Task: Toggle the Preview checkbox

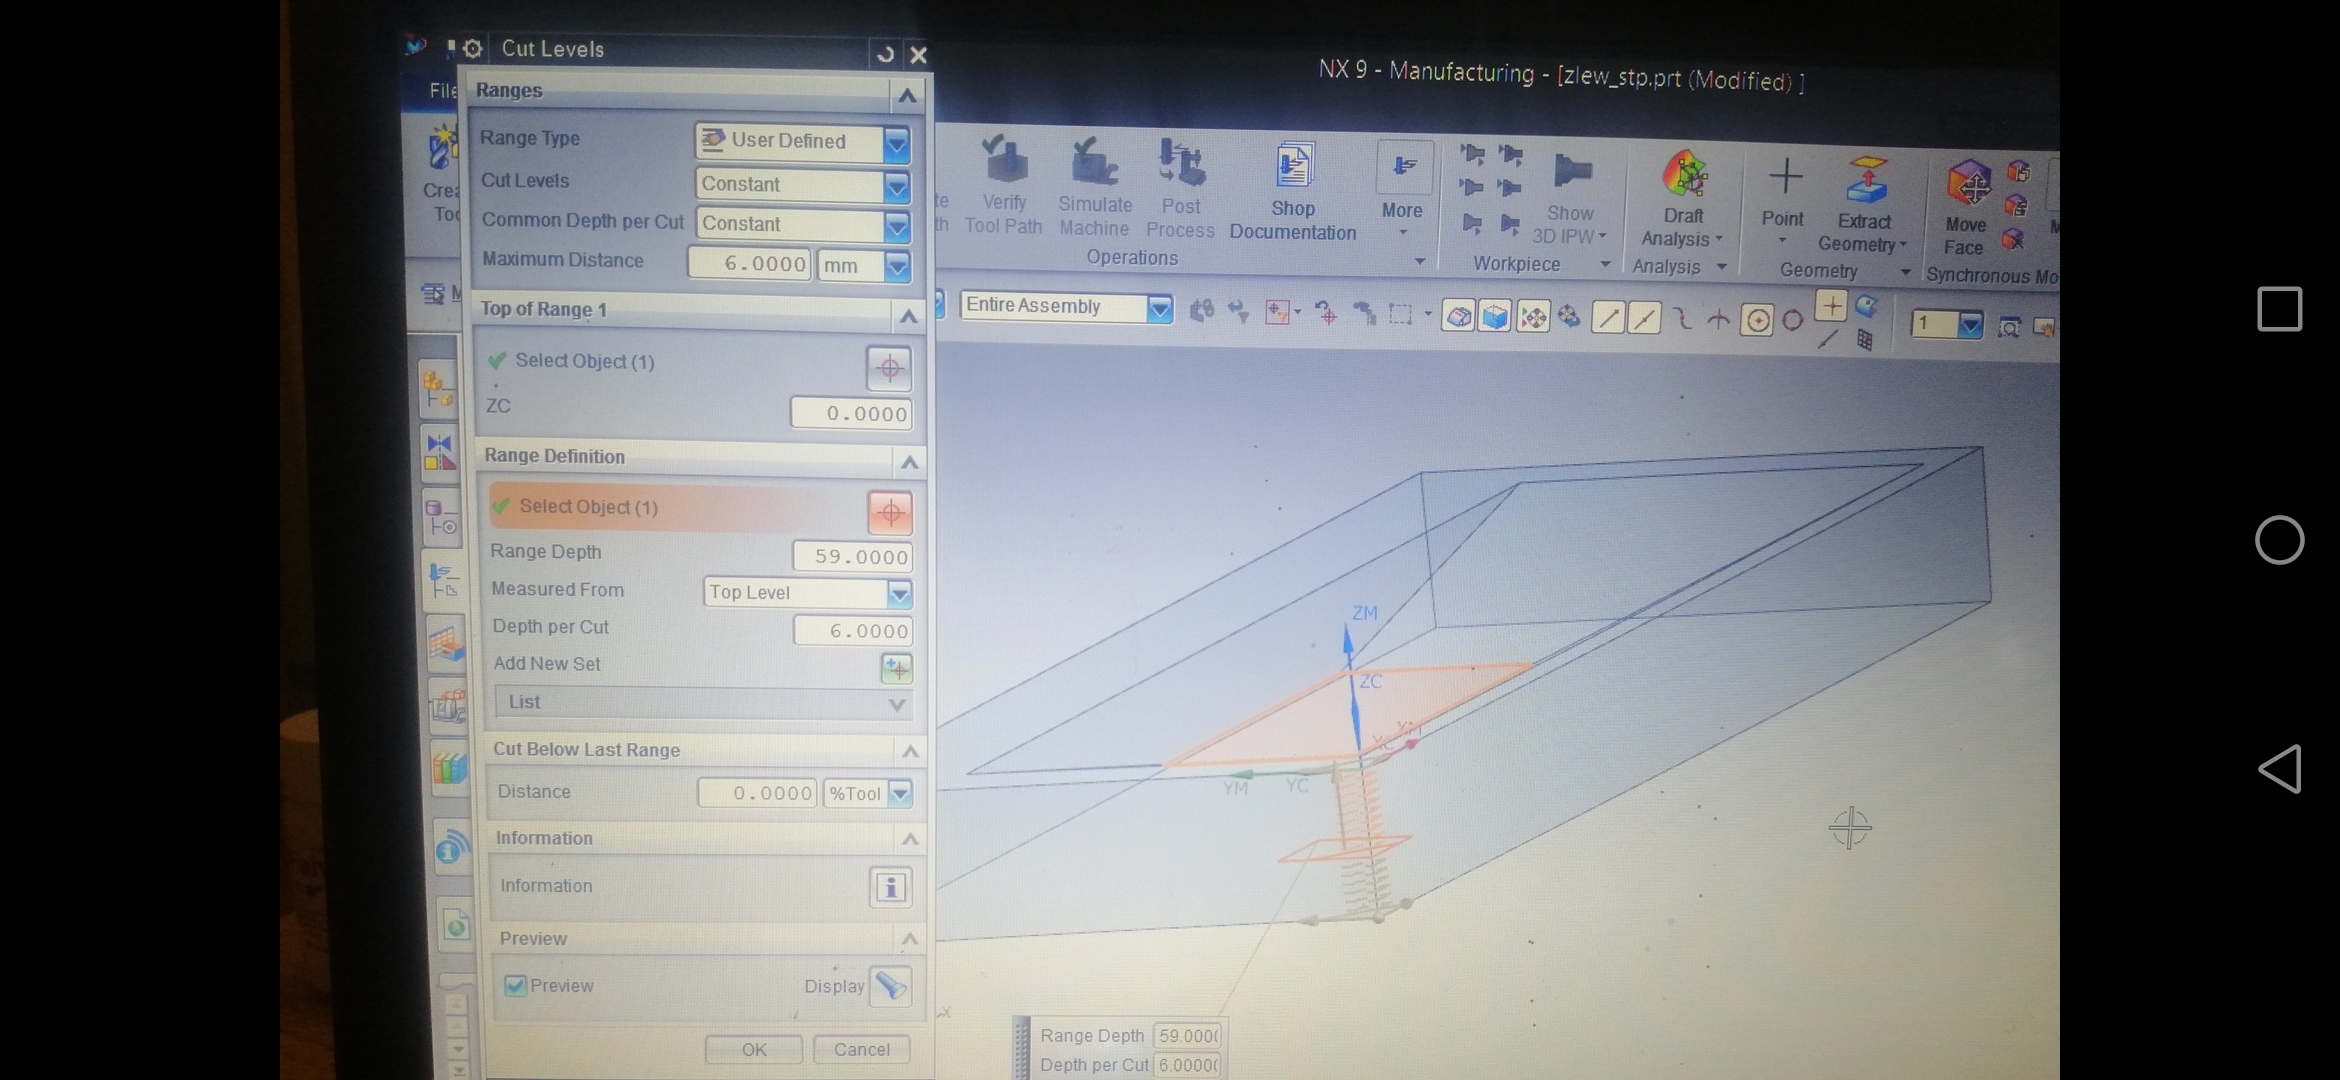Action: click(x=515, y=986)
